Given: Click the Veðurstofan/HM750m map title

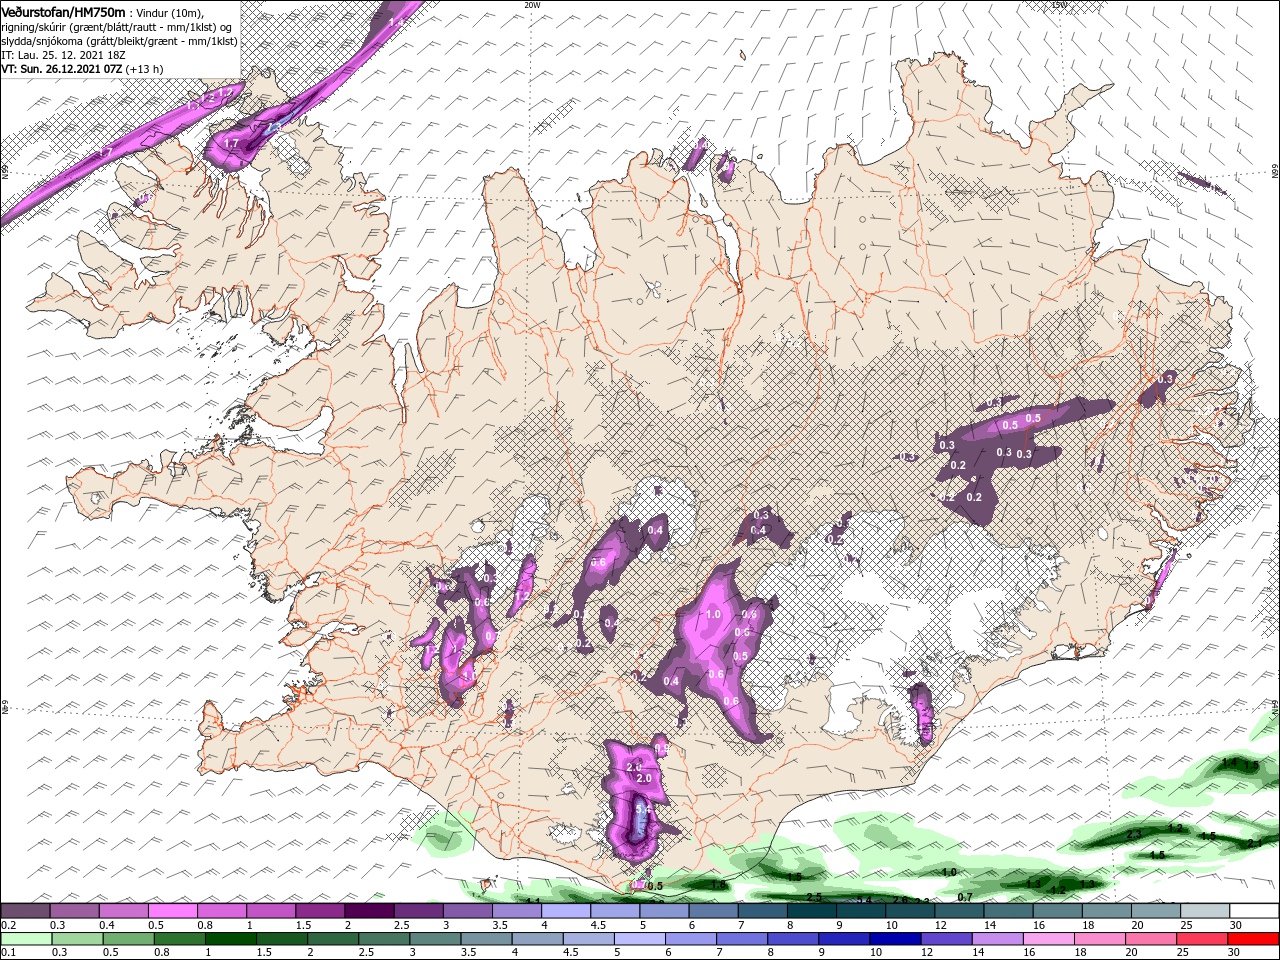Looking at the screenshot, I should 63,11.
